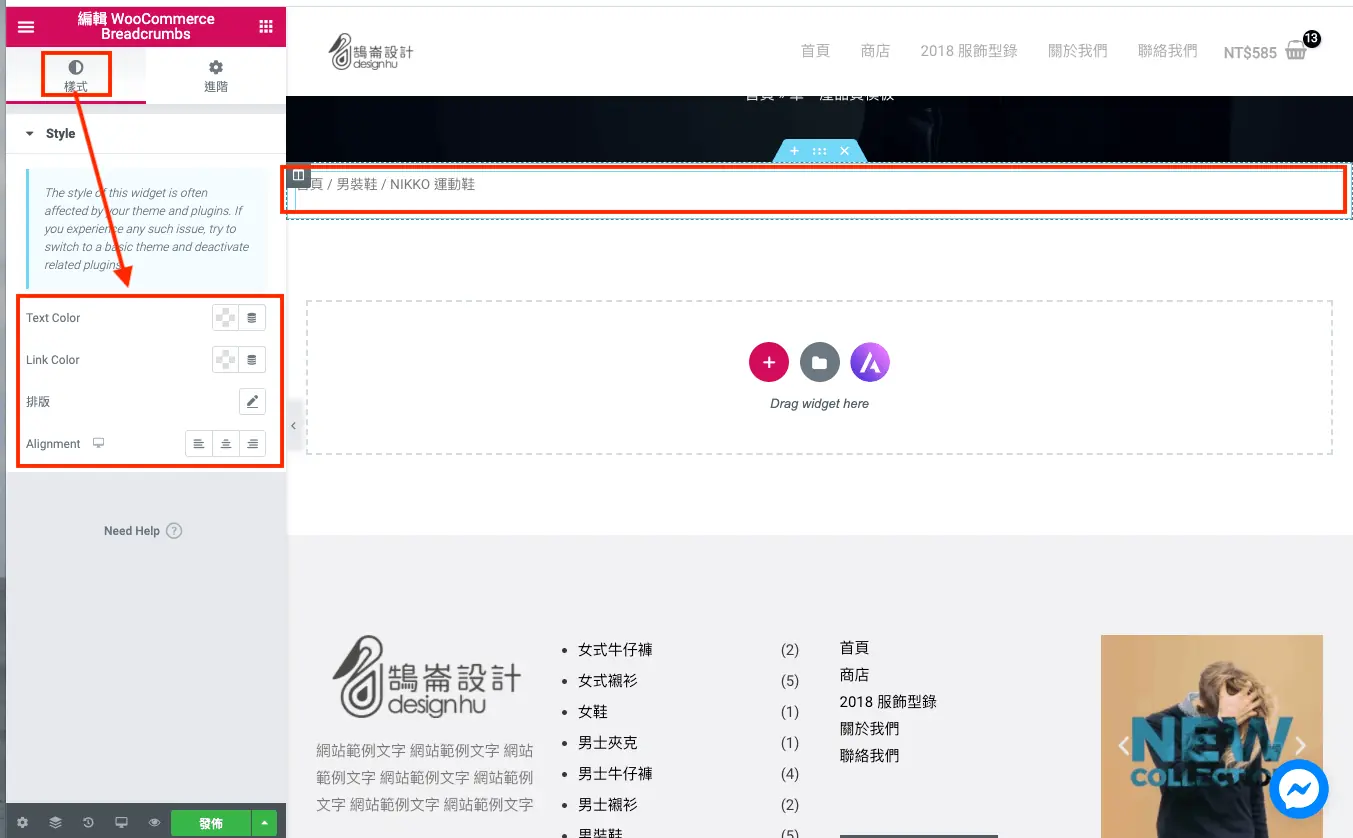1353x838 pixels.
Task: Expand the save options arrow beside 發佈
Action: [264, 823]
